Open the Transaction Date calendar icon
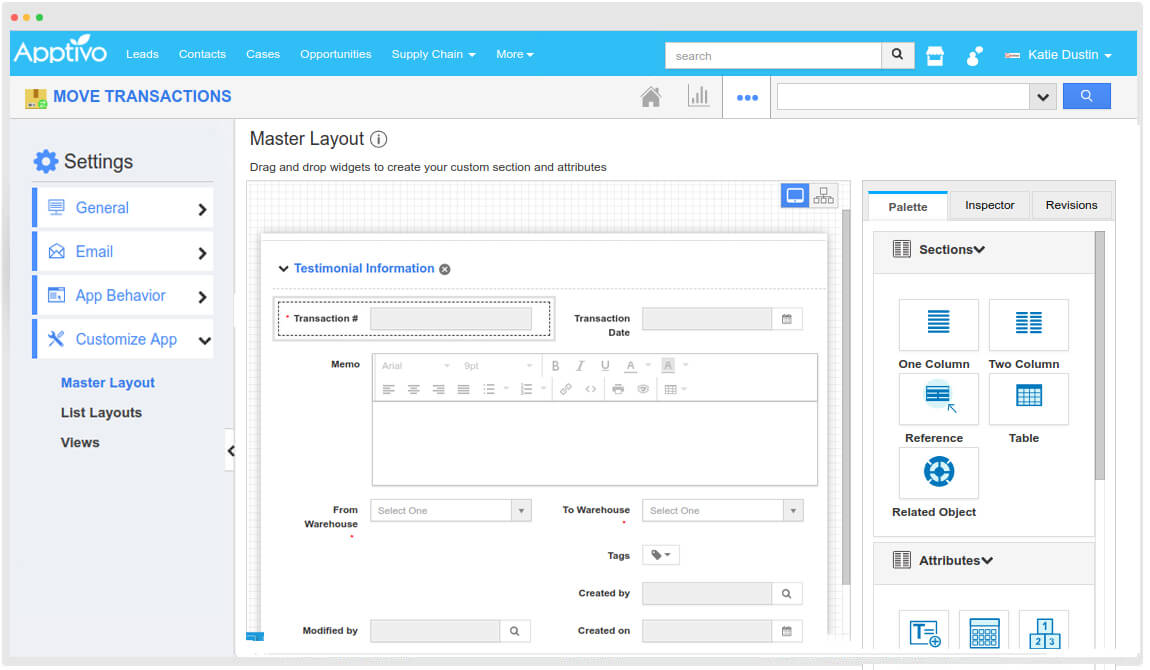The width and height of the screenshot is (1150, 670). (786, 319)
